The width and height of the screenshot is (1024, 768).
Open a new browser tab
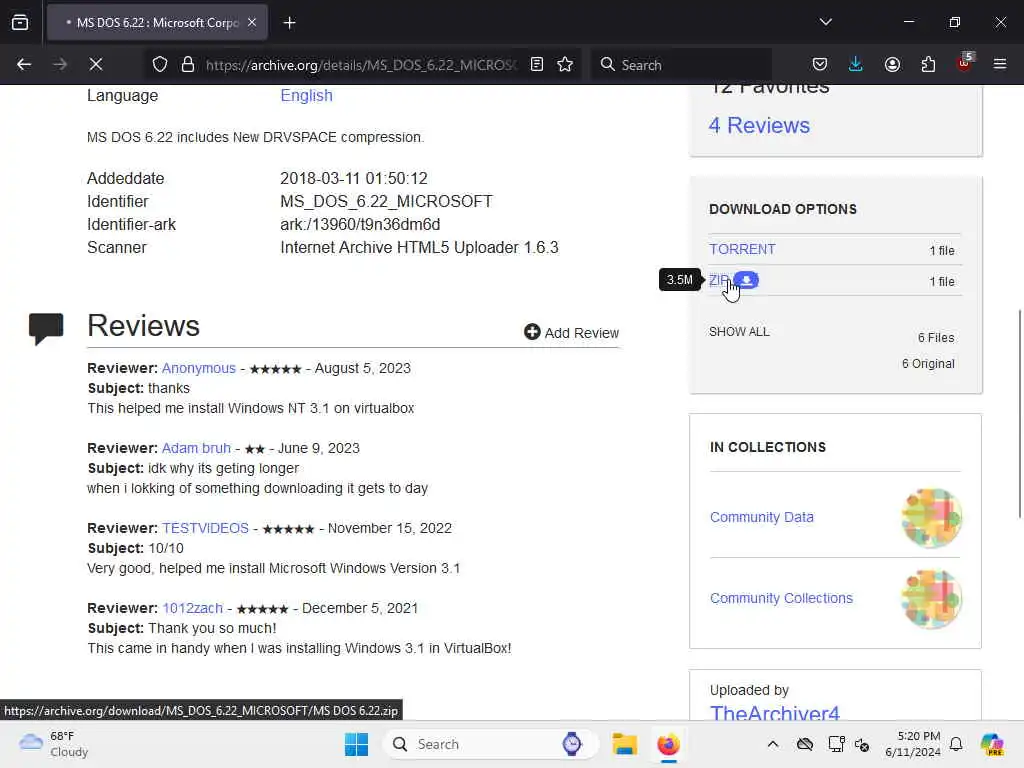[289, 23]
